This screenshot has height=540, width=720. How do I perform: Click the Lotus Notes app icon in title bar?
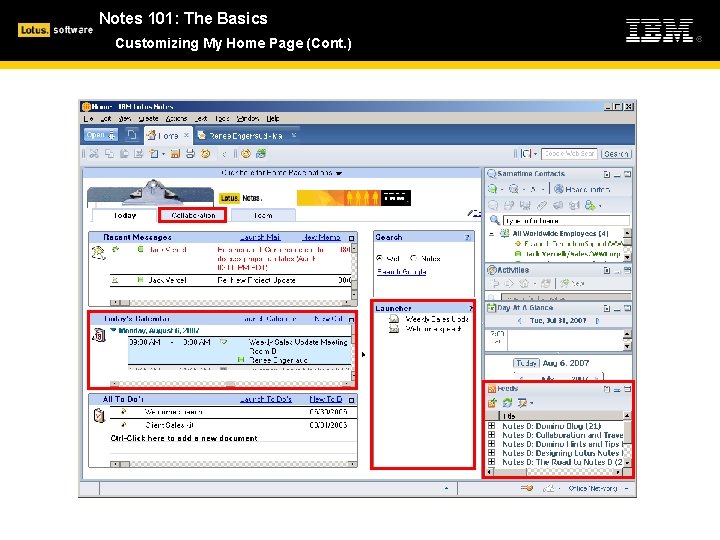coord(86,107)
